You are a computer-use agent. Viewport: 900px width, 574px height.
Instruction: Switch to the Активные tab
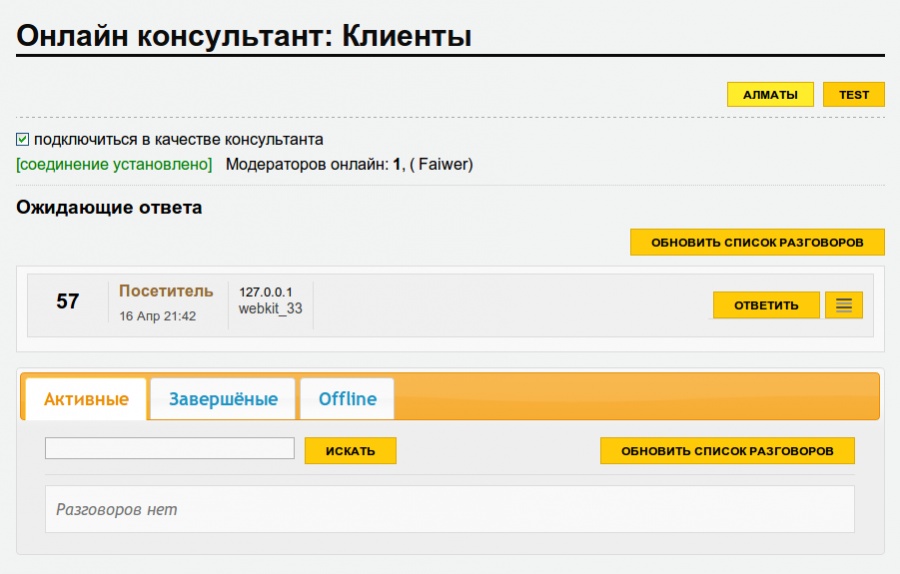tap(86, 399)
